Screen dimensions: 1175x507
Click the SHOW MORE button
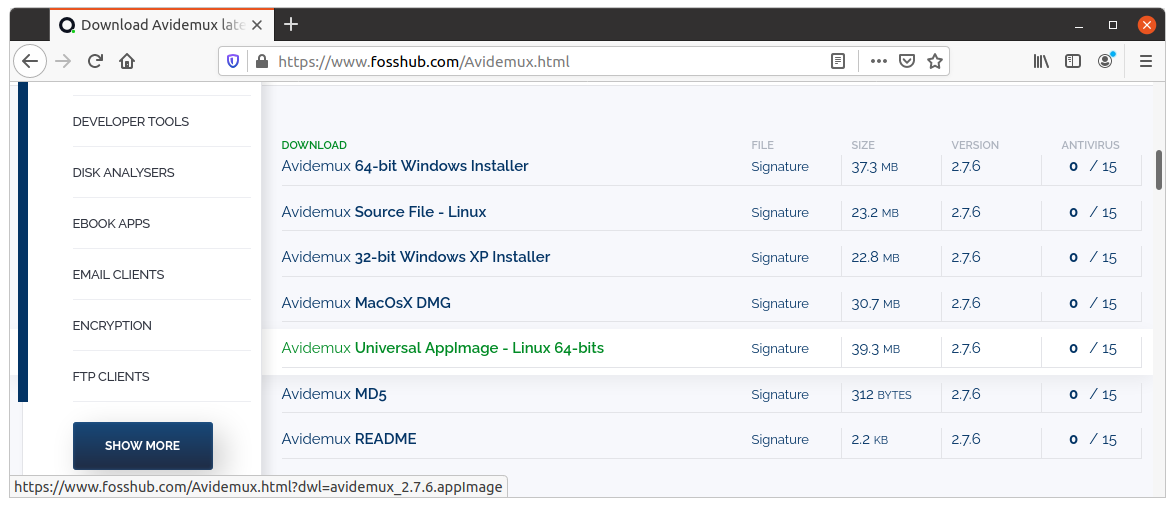pyautogui.click(x=143, y=446)
